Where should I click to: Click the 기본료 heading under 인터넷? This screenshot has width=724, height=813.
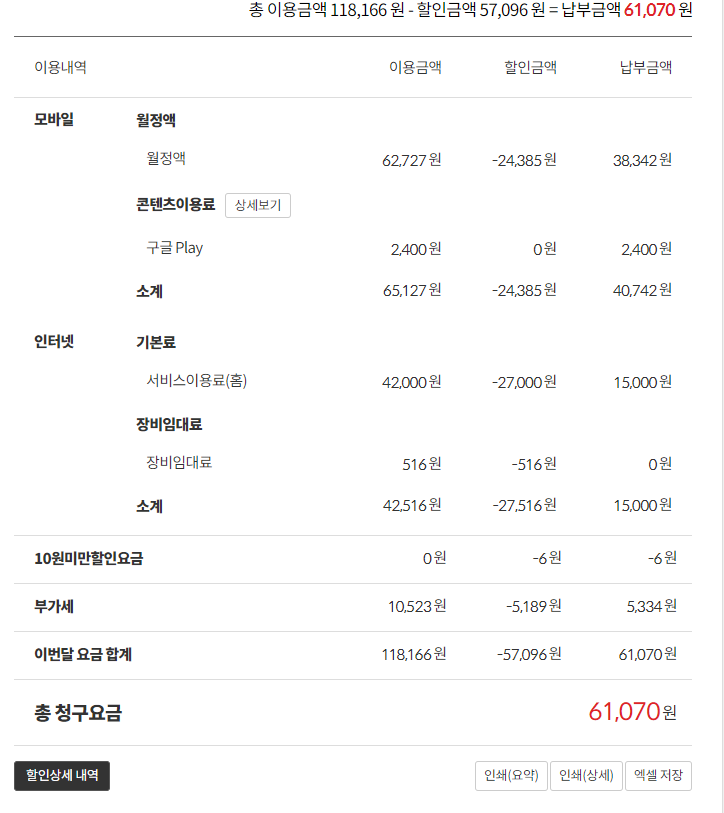point(156,342)
